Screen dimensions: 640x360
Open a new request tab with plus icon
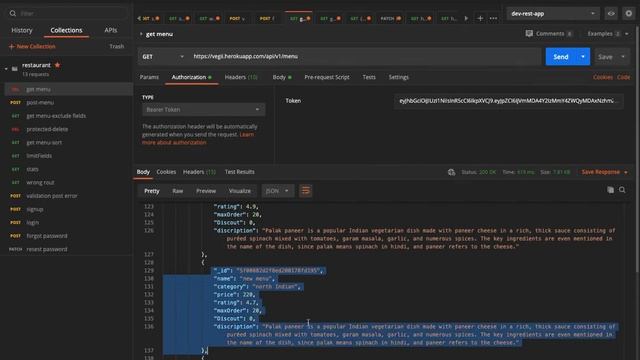480,18
